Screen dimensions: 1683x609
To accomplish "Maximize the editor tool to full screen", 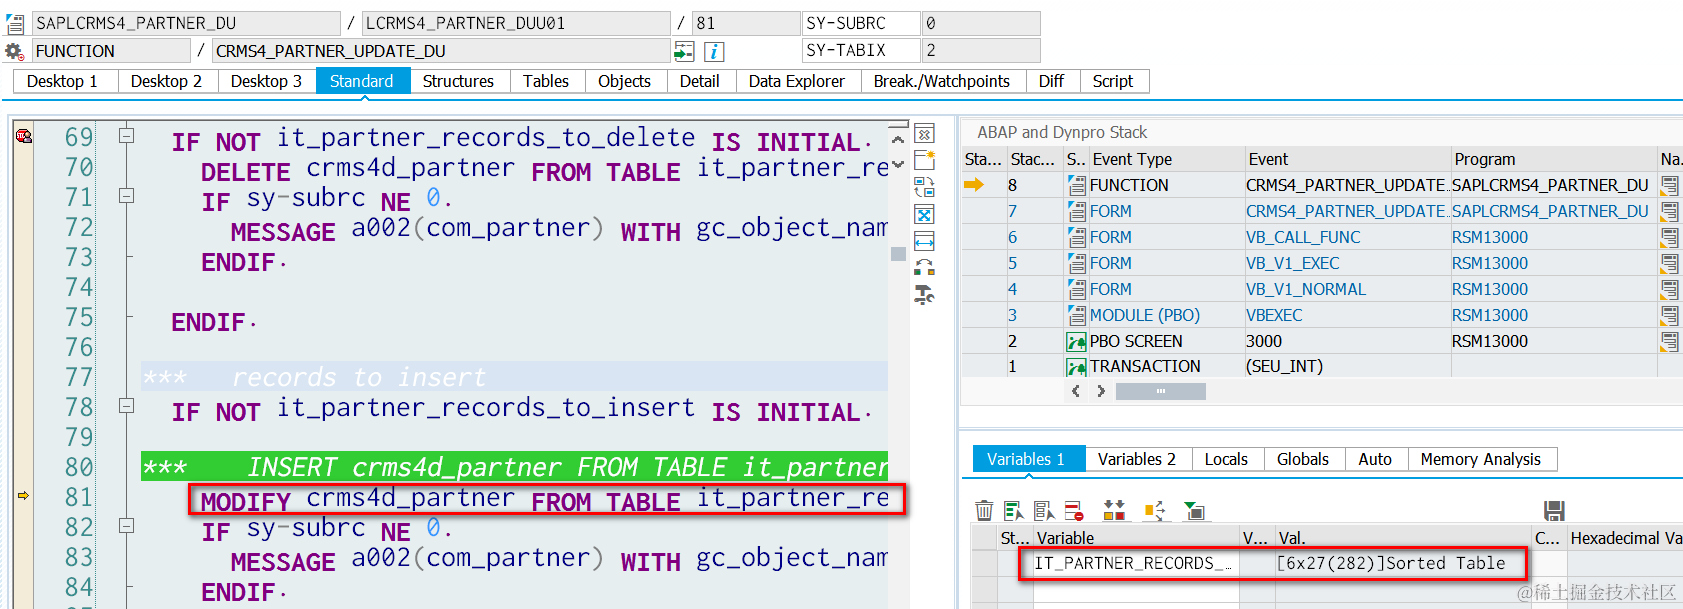I will (925, 214).
